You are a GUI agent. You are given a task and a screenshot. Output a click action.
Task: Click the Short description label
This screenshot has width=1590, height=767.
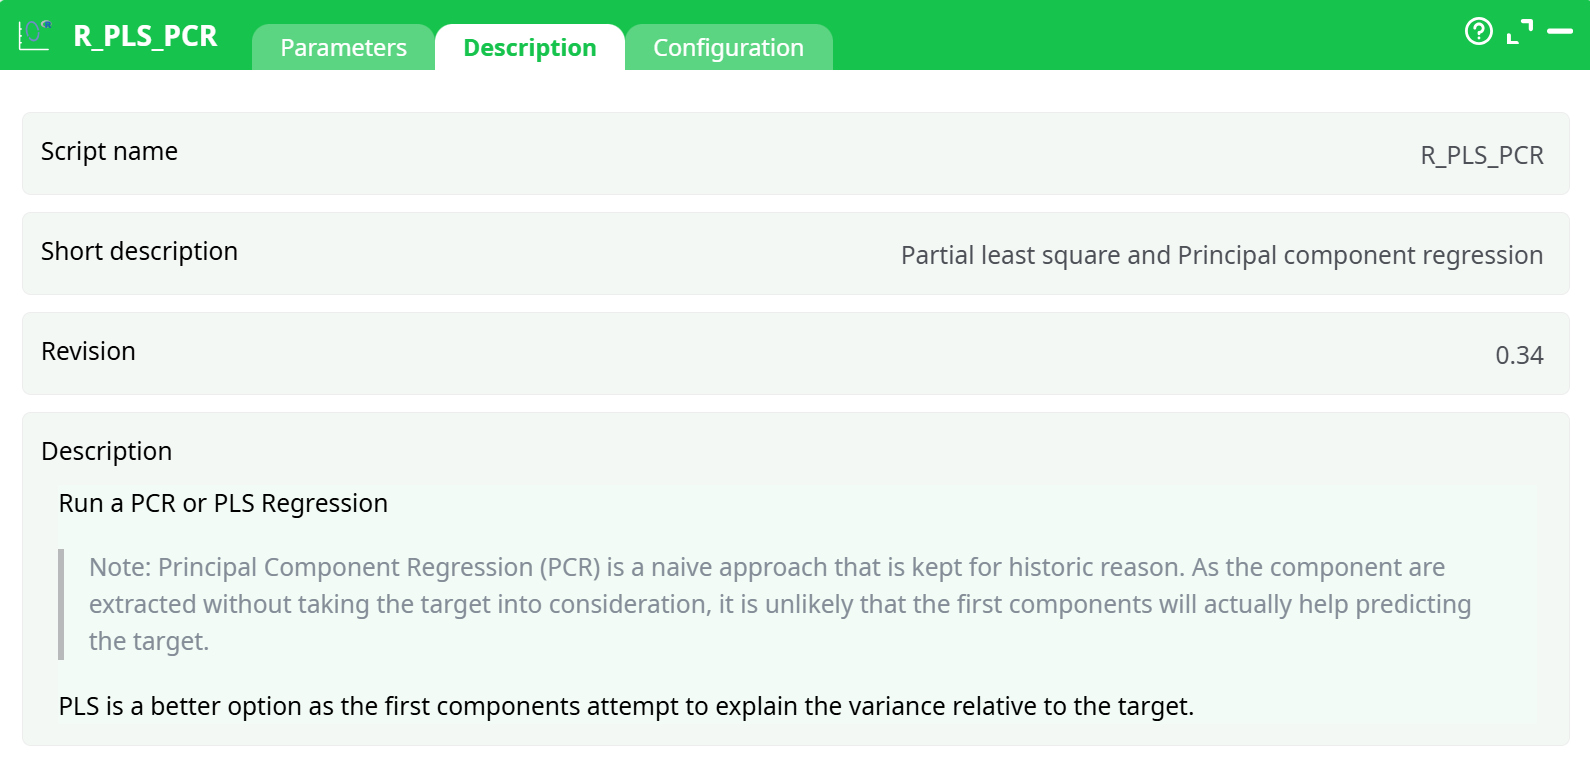pos(139,251)
